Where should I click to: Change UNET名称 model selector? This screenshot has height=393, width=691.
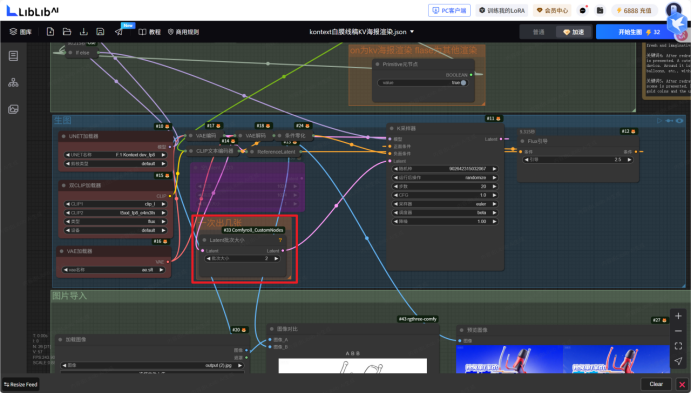(116, 155)
